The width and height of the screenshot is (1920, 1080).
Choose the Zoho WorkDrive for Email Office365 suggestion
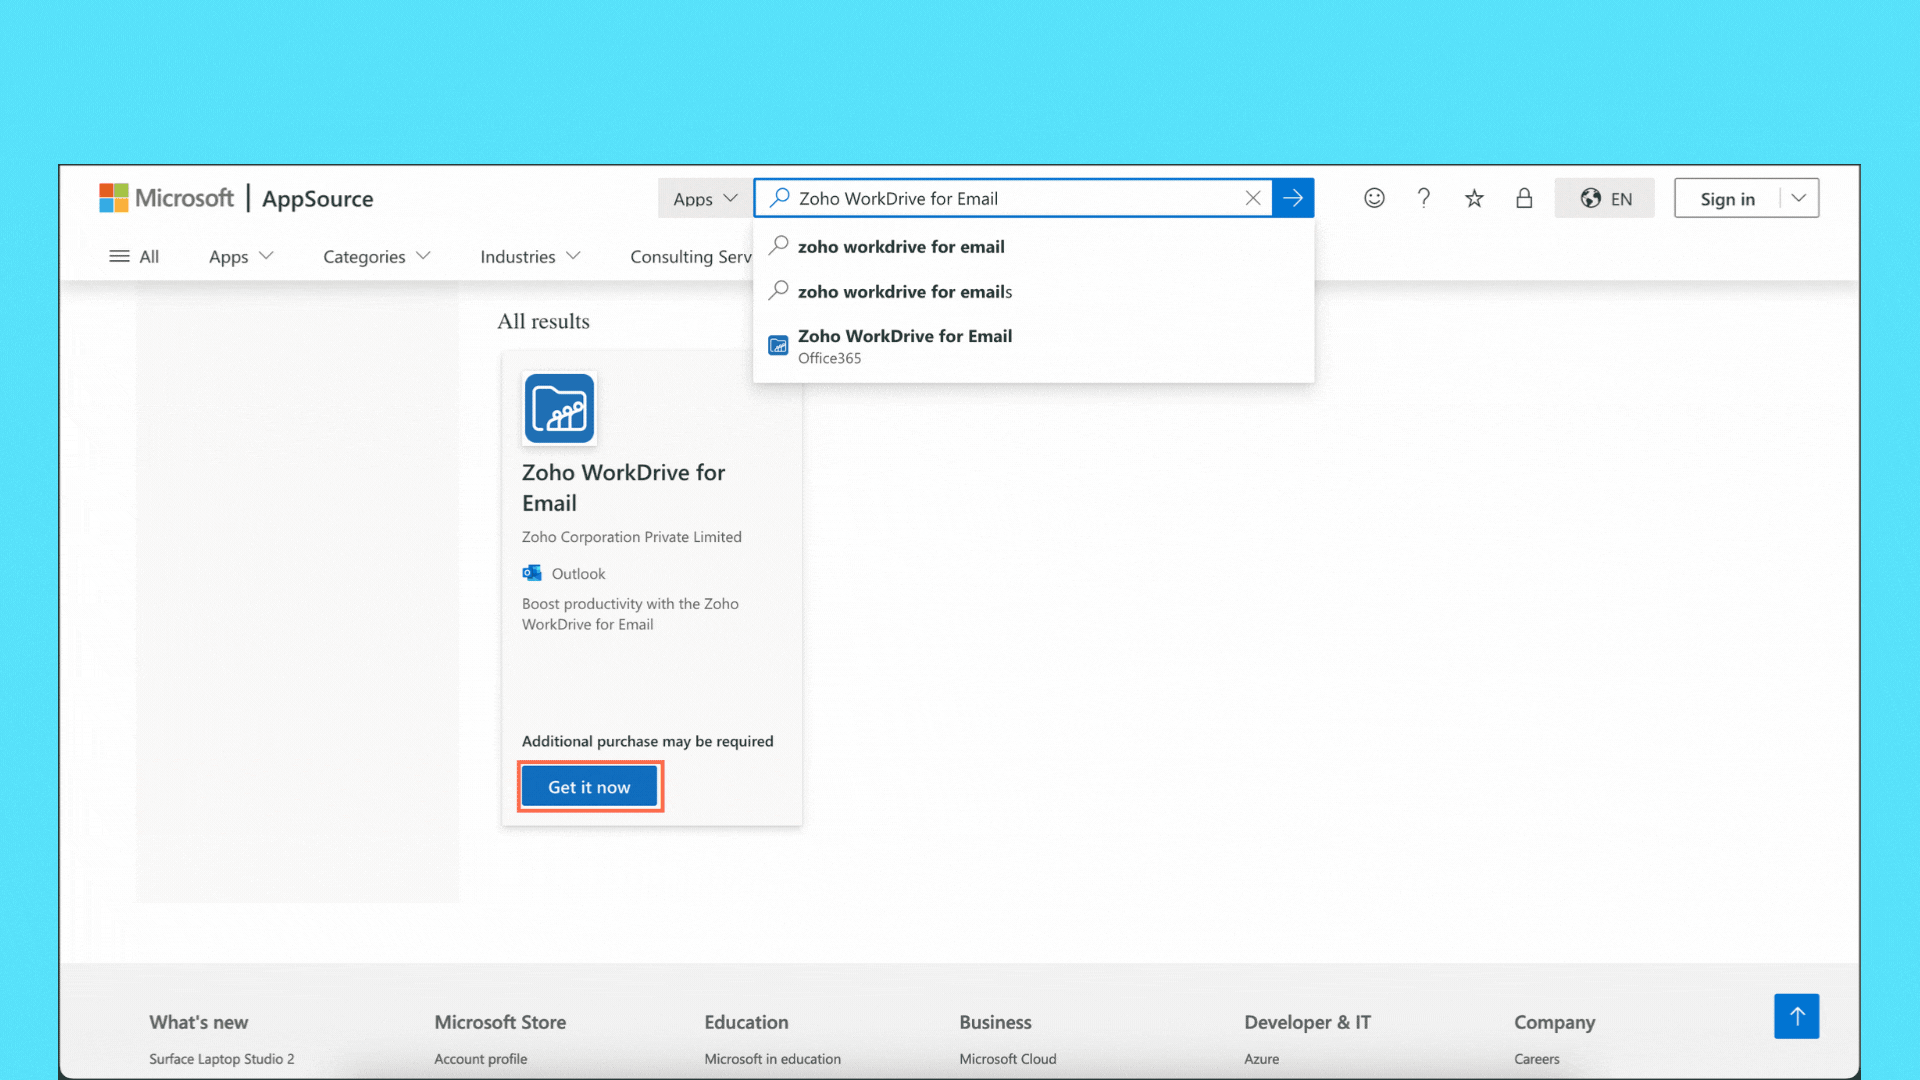pos(1033,346)
